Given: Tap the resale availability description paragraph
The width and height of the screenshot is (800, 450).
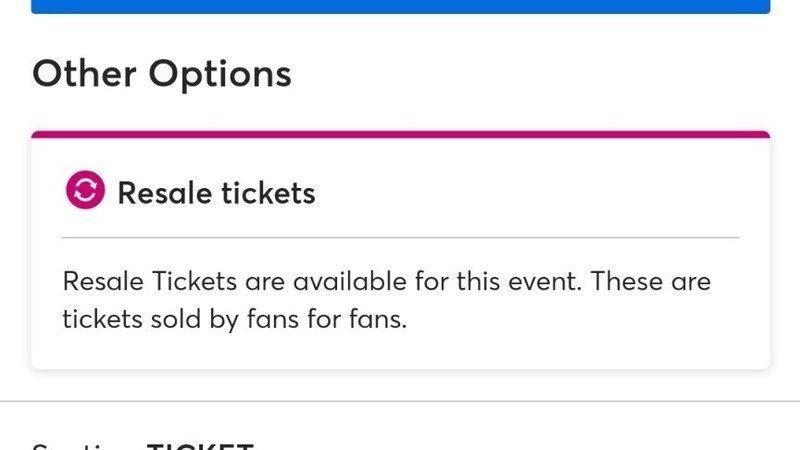Looking at the screenshot, I should coord(386,301).
